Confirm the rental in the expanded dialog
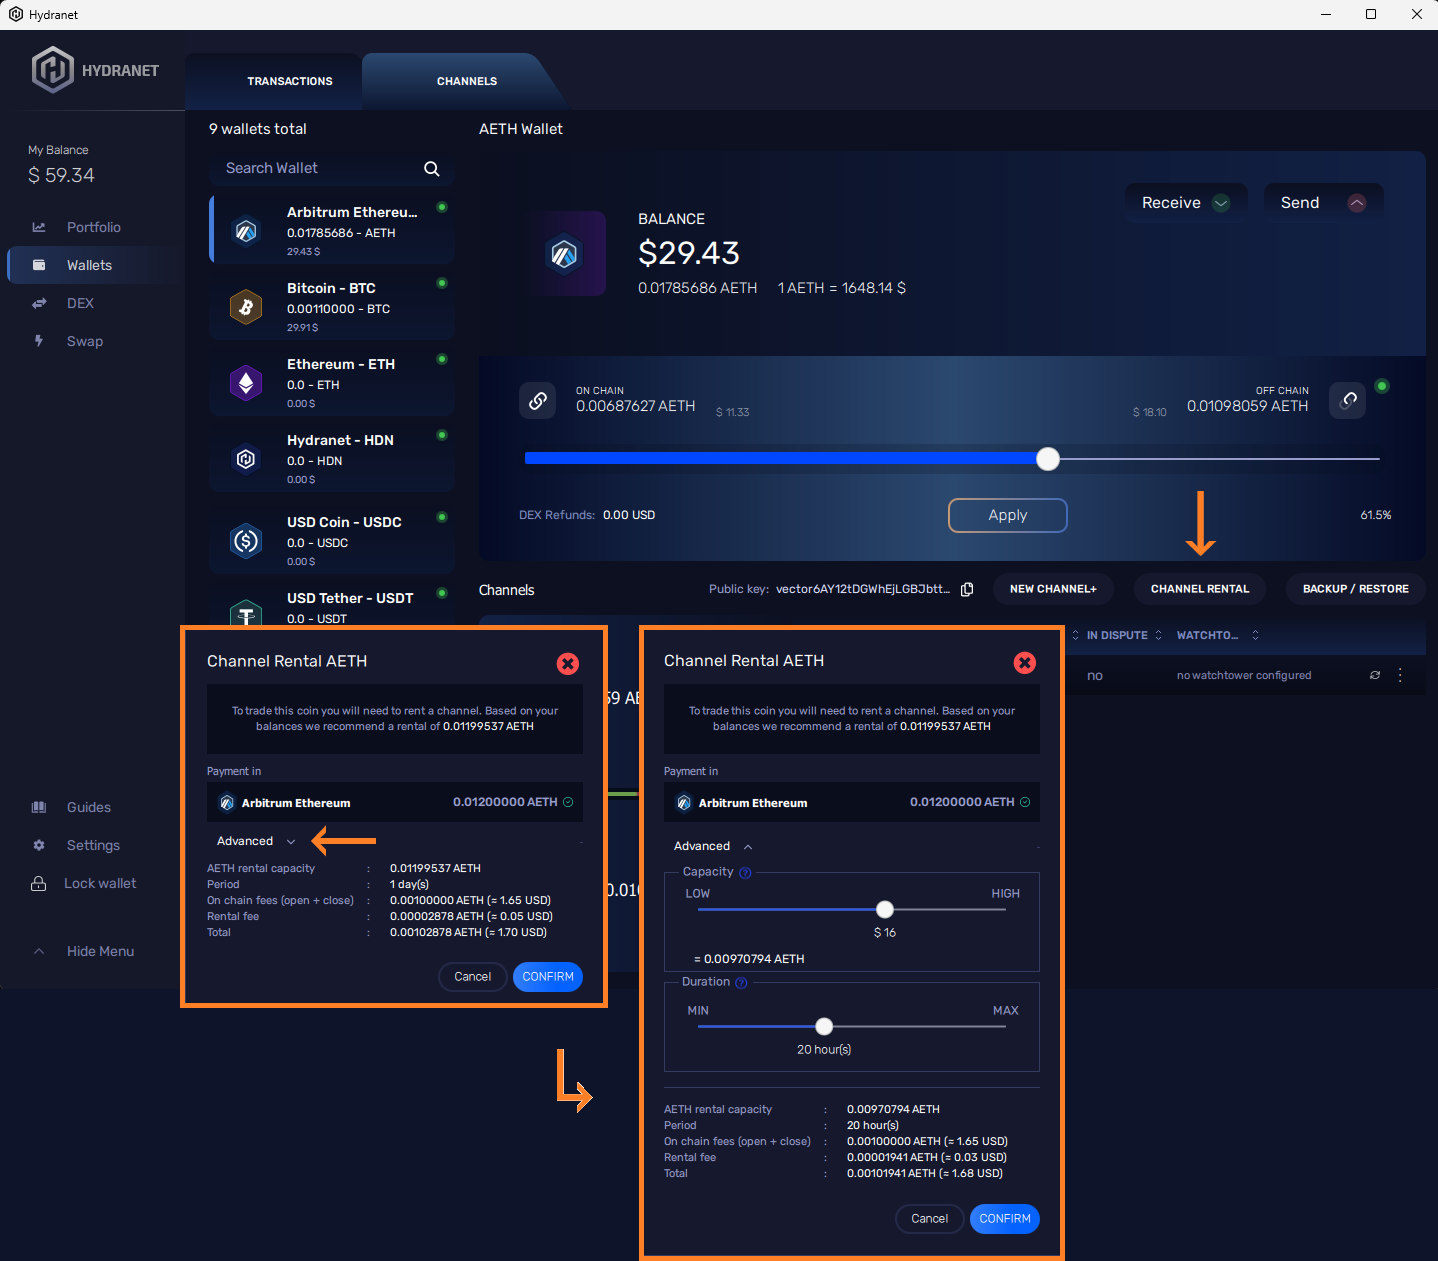 (x=1005, y=1218)
